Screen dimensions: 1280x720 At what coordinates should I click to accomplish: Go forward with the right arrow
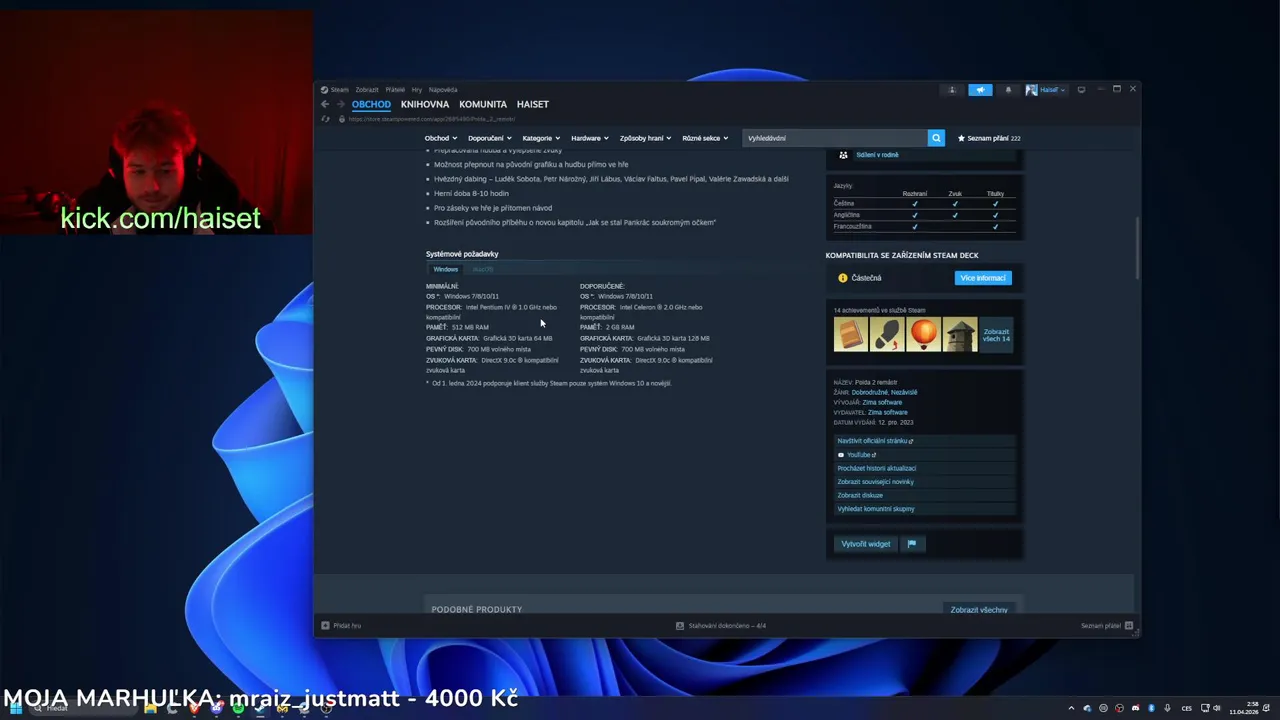pos(340,104)
